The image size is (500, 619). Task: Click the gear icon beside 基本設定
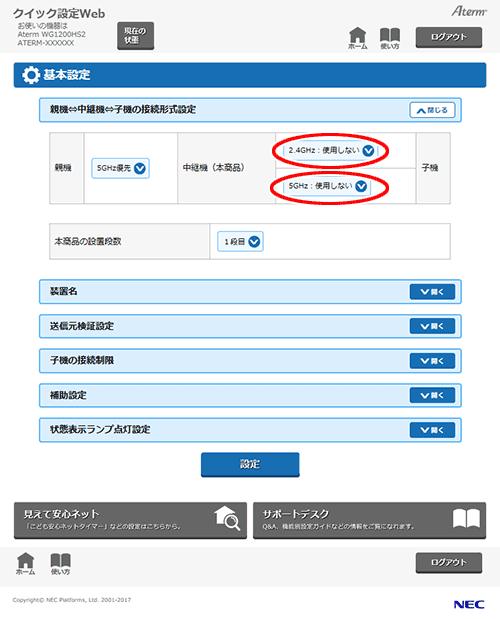[x=30, y=75]
